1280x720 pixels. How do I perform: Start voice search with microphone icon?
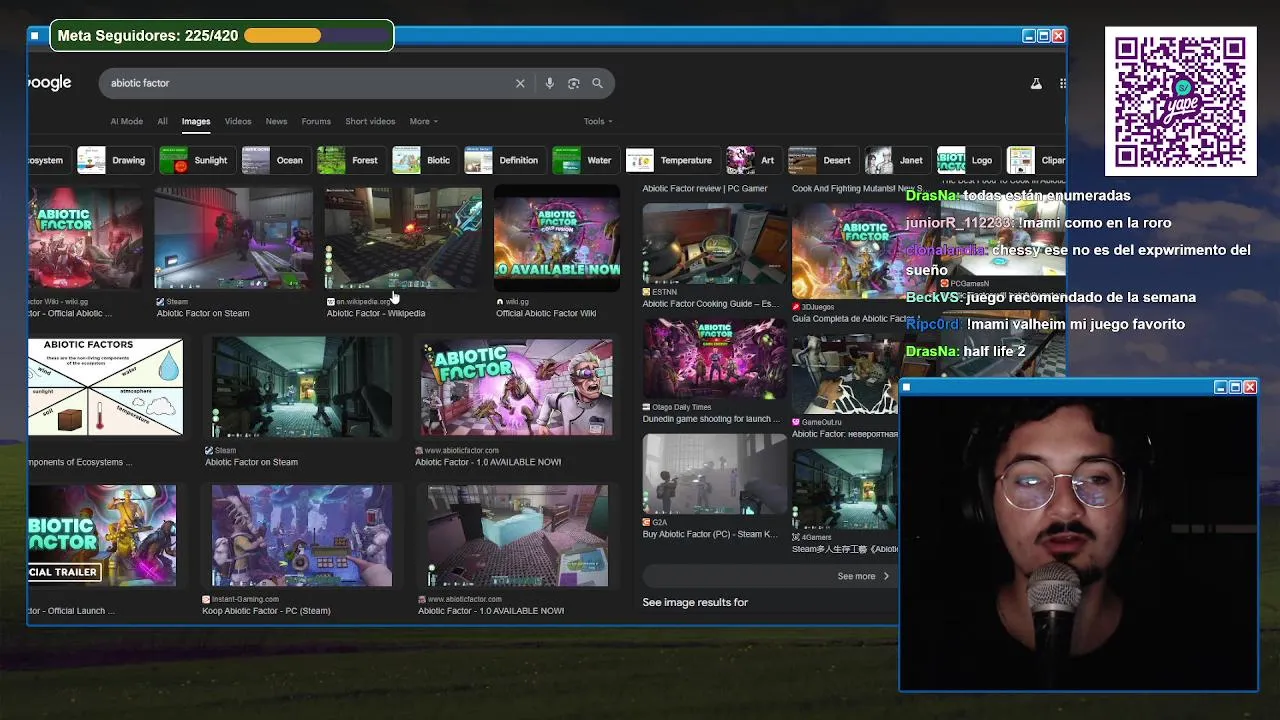(x=549, y=83)
